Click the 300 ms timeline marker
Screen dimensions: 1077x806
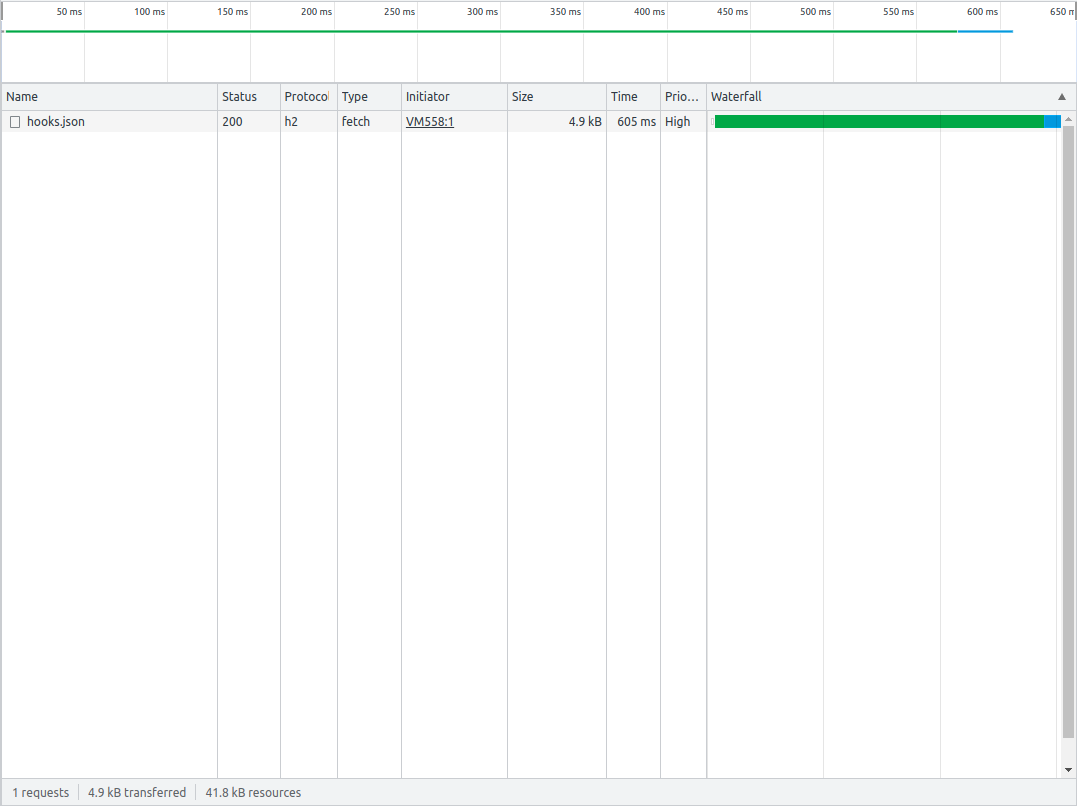[x=482, y=12]
